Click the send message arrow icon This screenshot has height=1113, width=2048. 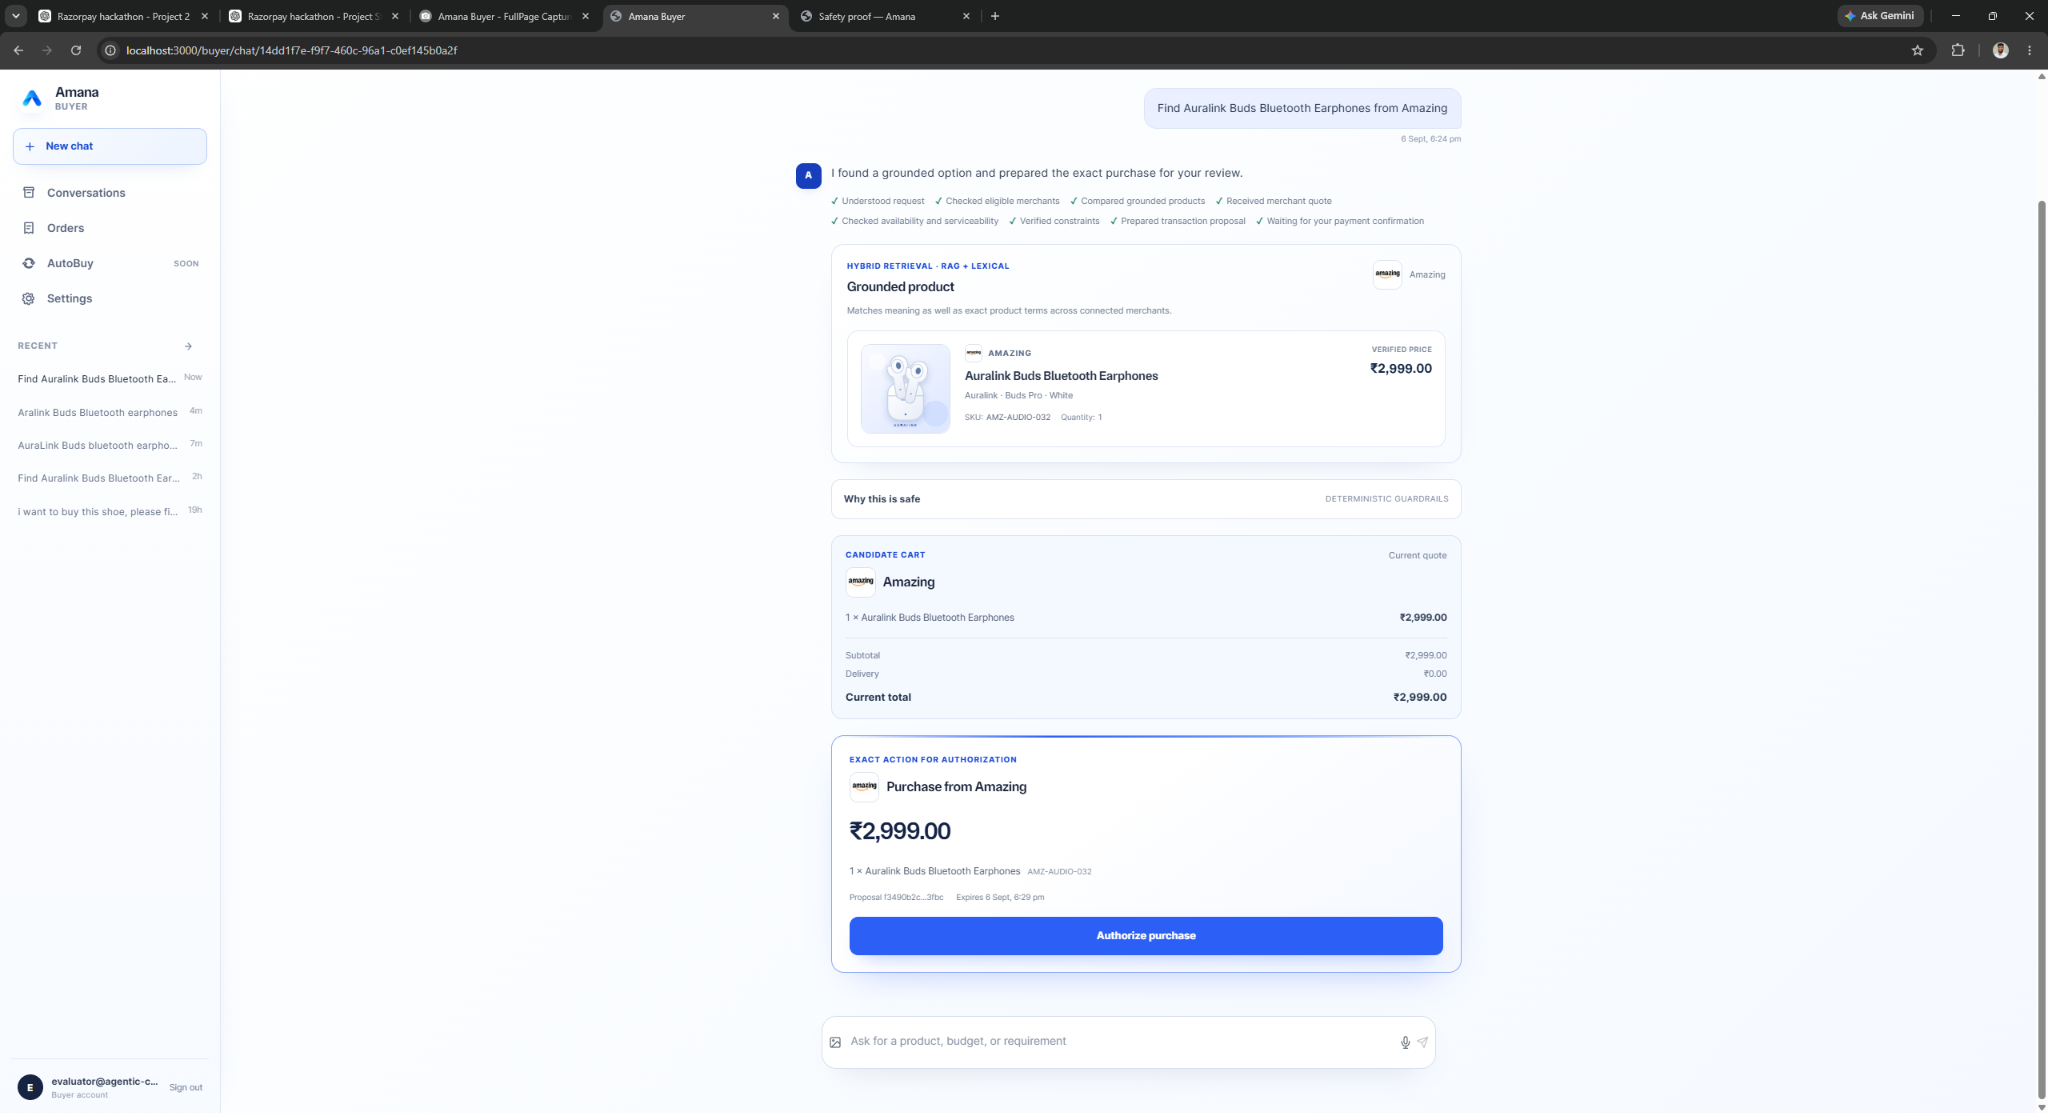pyautogui.click(x=1422, y=1042)
